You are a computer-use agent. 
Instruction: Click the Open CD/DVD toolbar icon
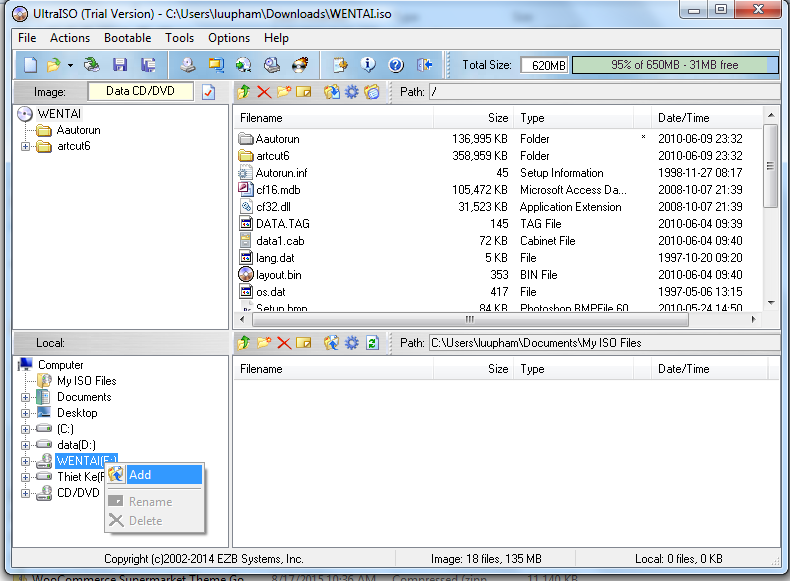[92, 65]
